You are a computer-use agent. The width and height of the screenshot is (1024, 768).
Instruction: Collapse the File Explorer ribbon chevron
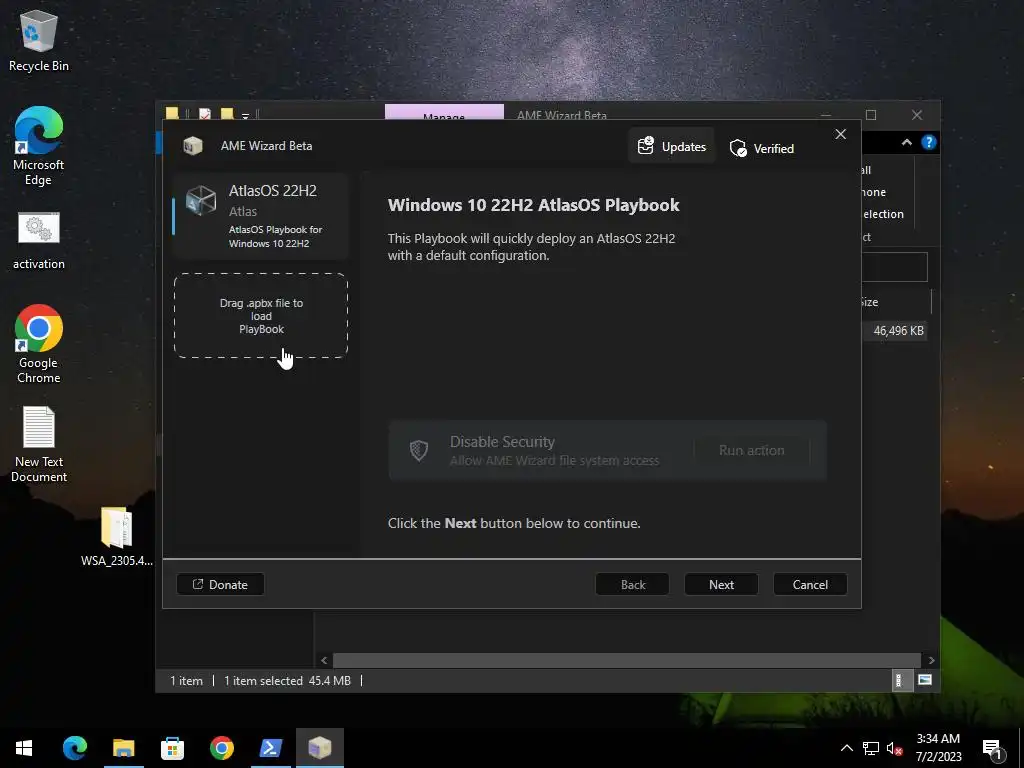point(906,142)
